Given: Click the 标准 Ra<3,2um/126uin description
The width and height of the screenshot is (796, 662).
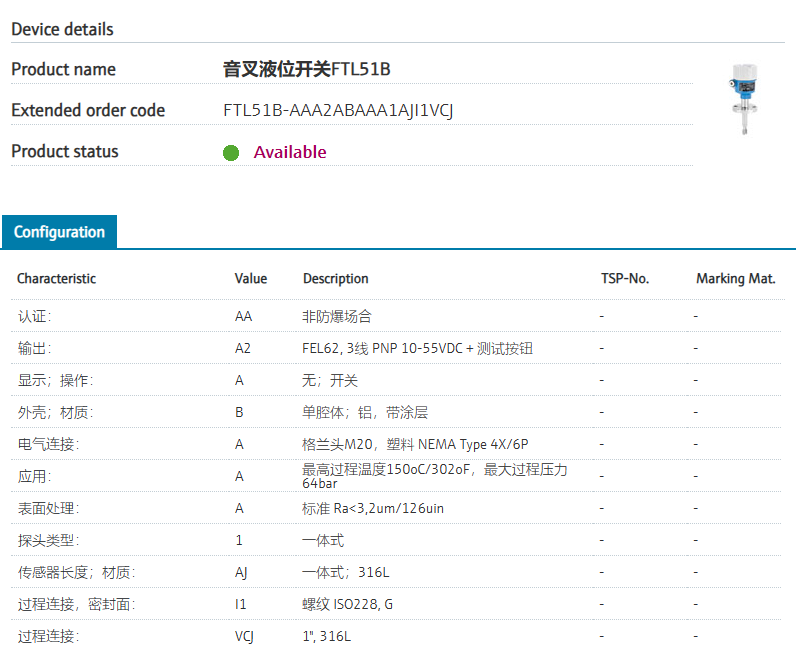Looking at the screenshot, I should pyautogui.click(x=373, y=508).
